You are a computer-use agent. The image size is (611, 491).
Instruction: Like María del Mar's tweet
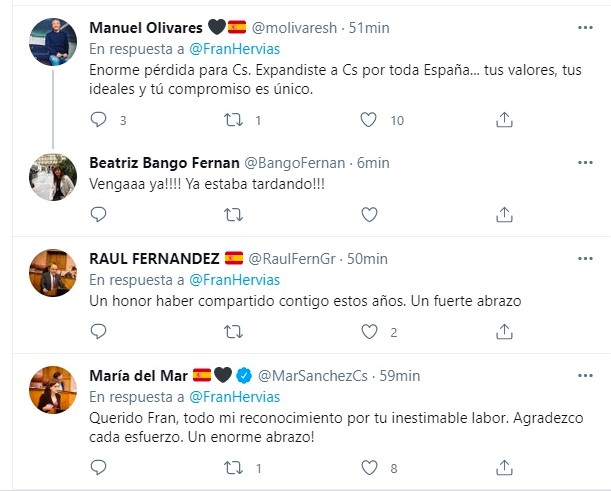(x=369, y=467)
